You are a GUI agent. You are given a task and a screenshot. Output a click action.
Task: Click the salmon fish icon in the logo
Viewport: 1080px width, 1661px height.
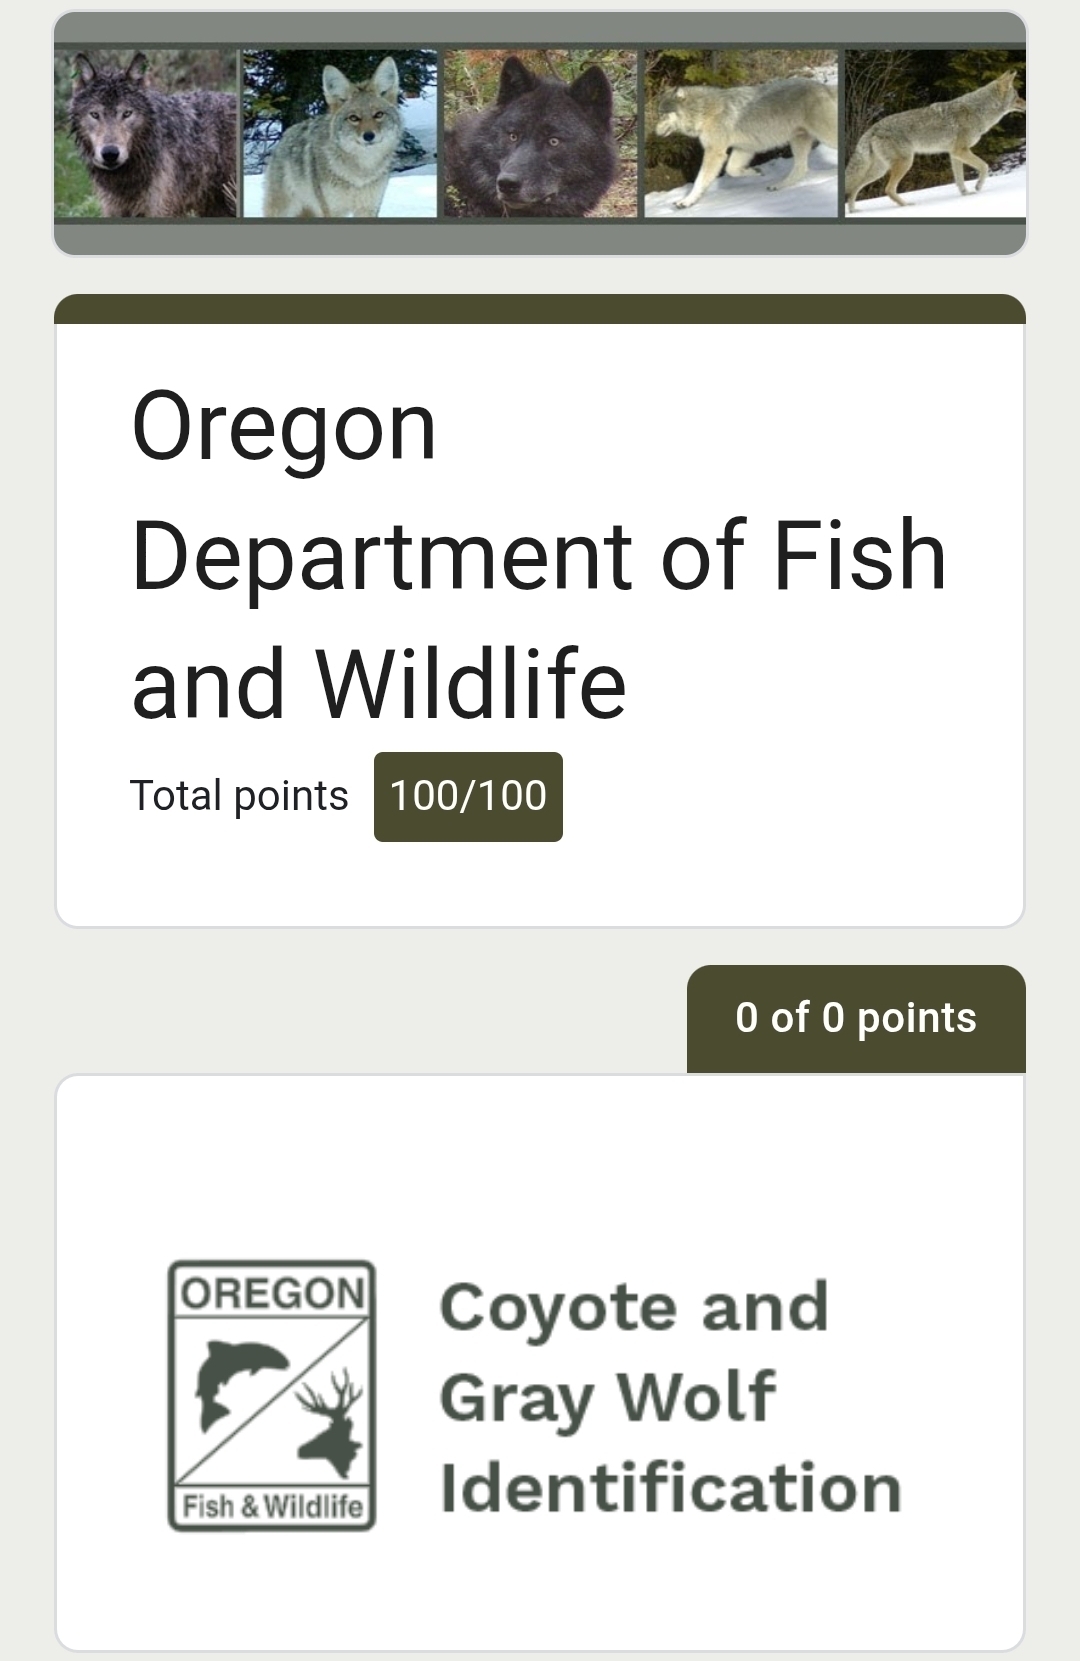[x=238, y=1378]
